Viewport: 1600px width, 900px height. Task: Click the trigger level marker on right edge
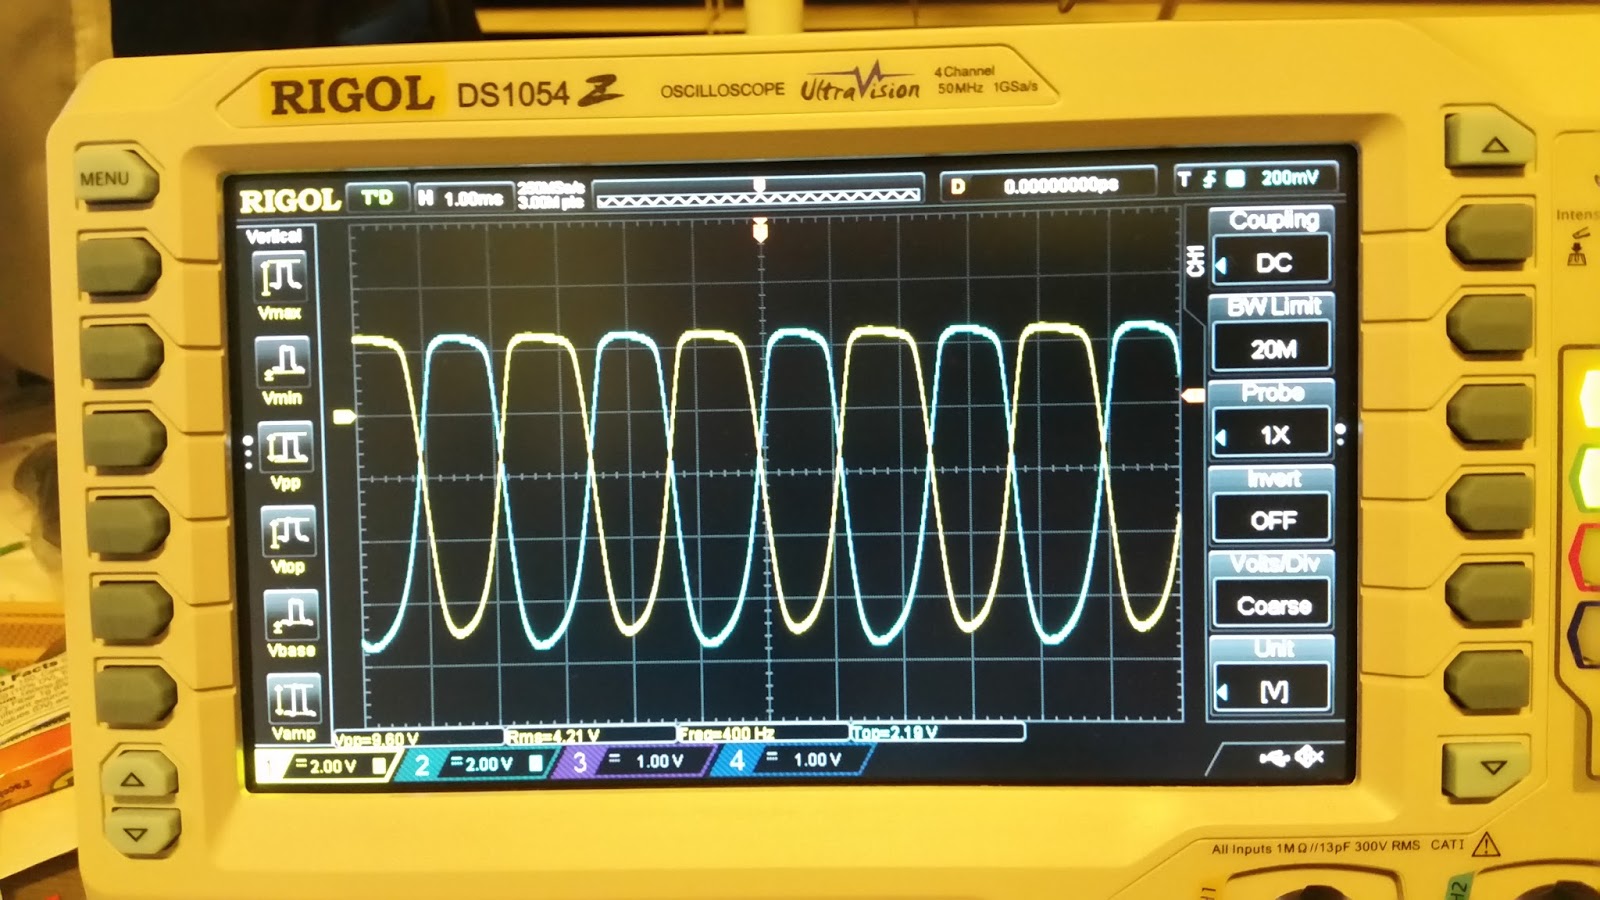tap(1192, 396)
